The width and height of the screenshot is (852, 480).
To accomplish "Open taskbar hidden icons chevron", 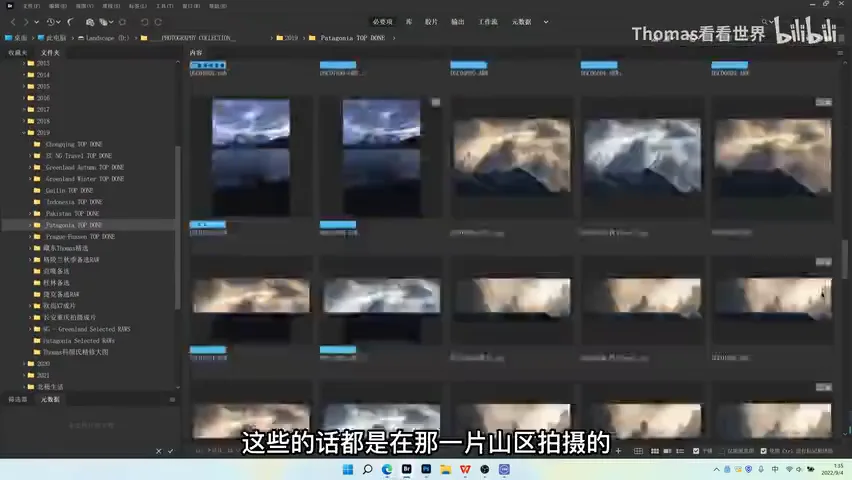I will click(716, 470).
